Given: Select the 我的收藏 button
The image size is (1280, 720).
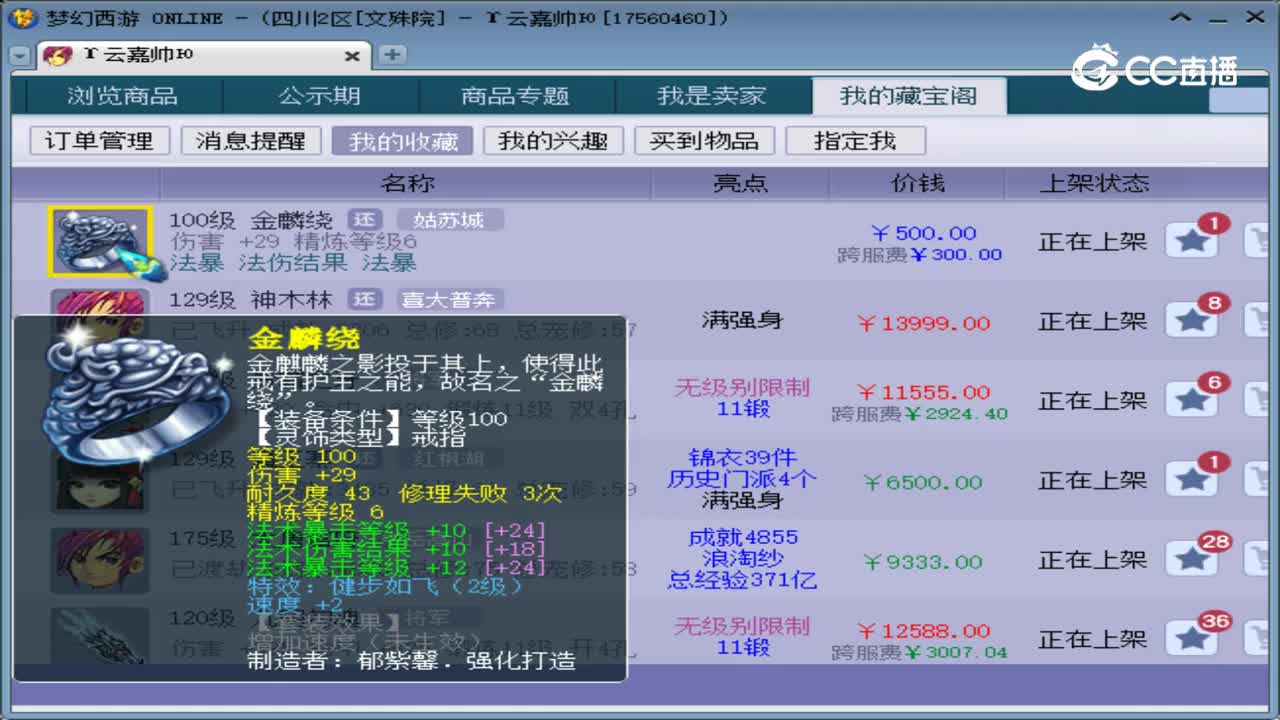Looking at the screenshot, I should point(403,141).
